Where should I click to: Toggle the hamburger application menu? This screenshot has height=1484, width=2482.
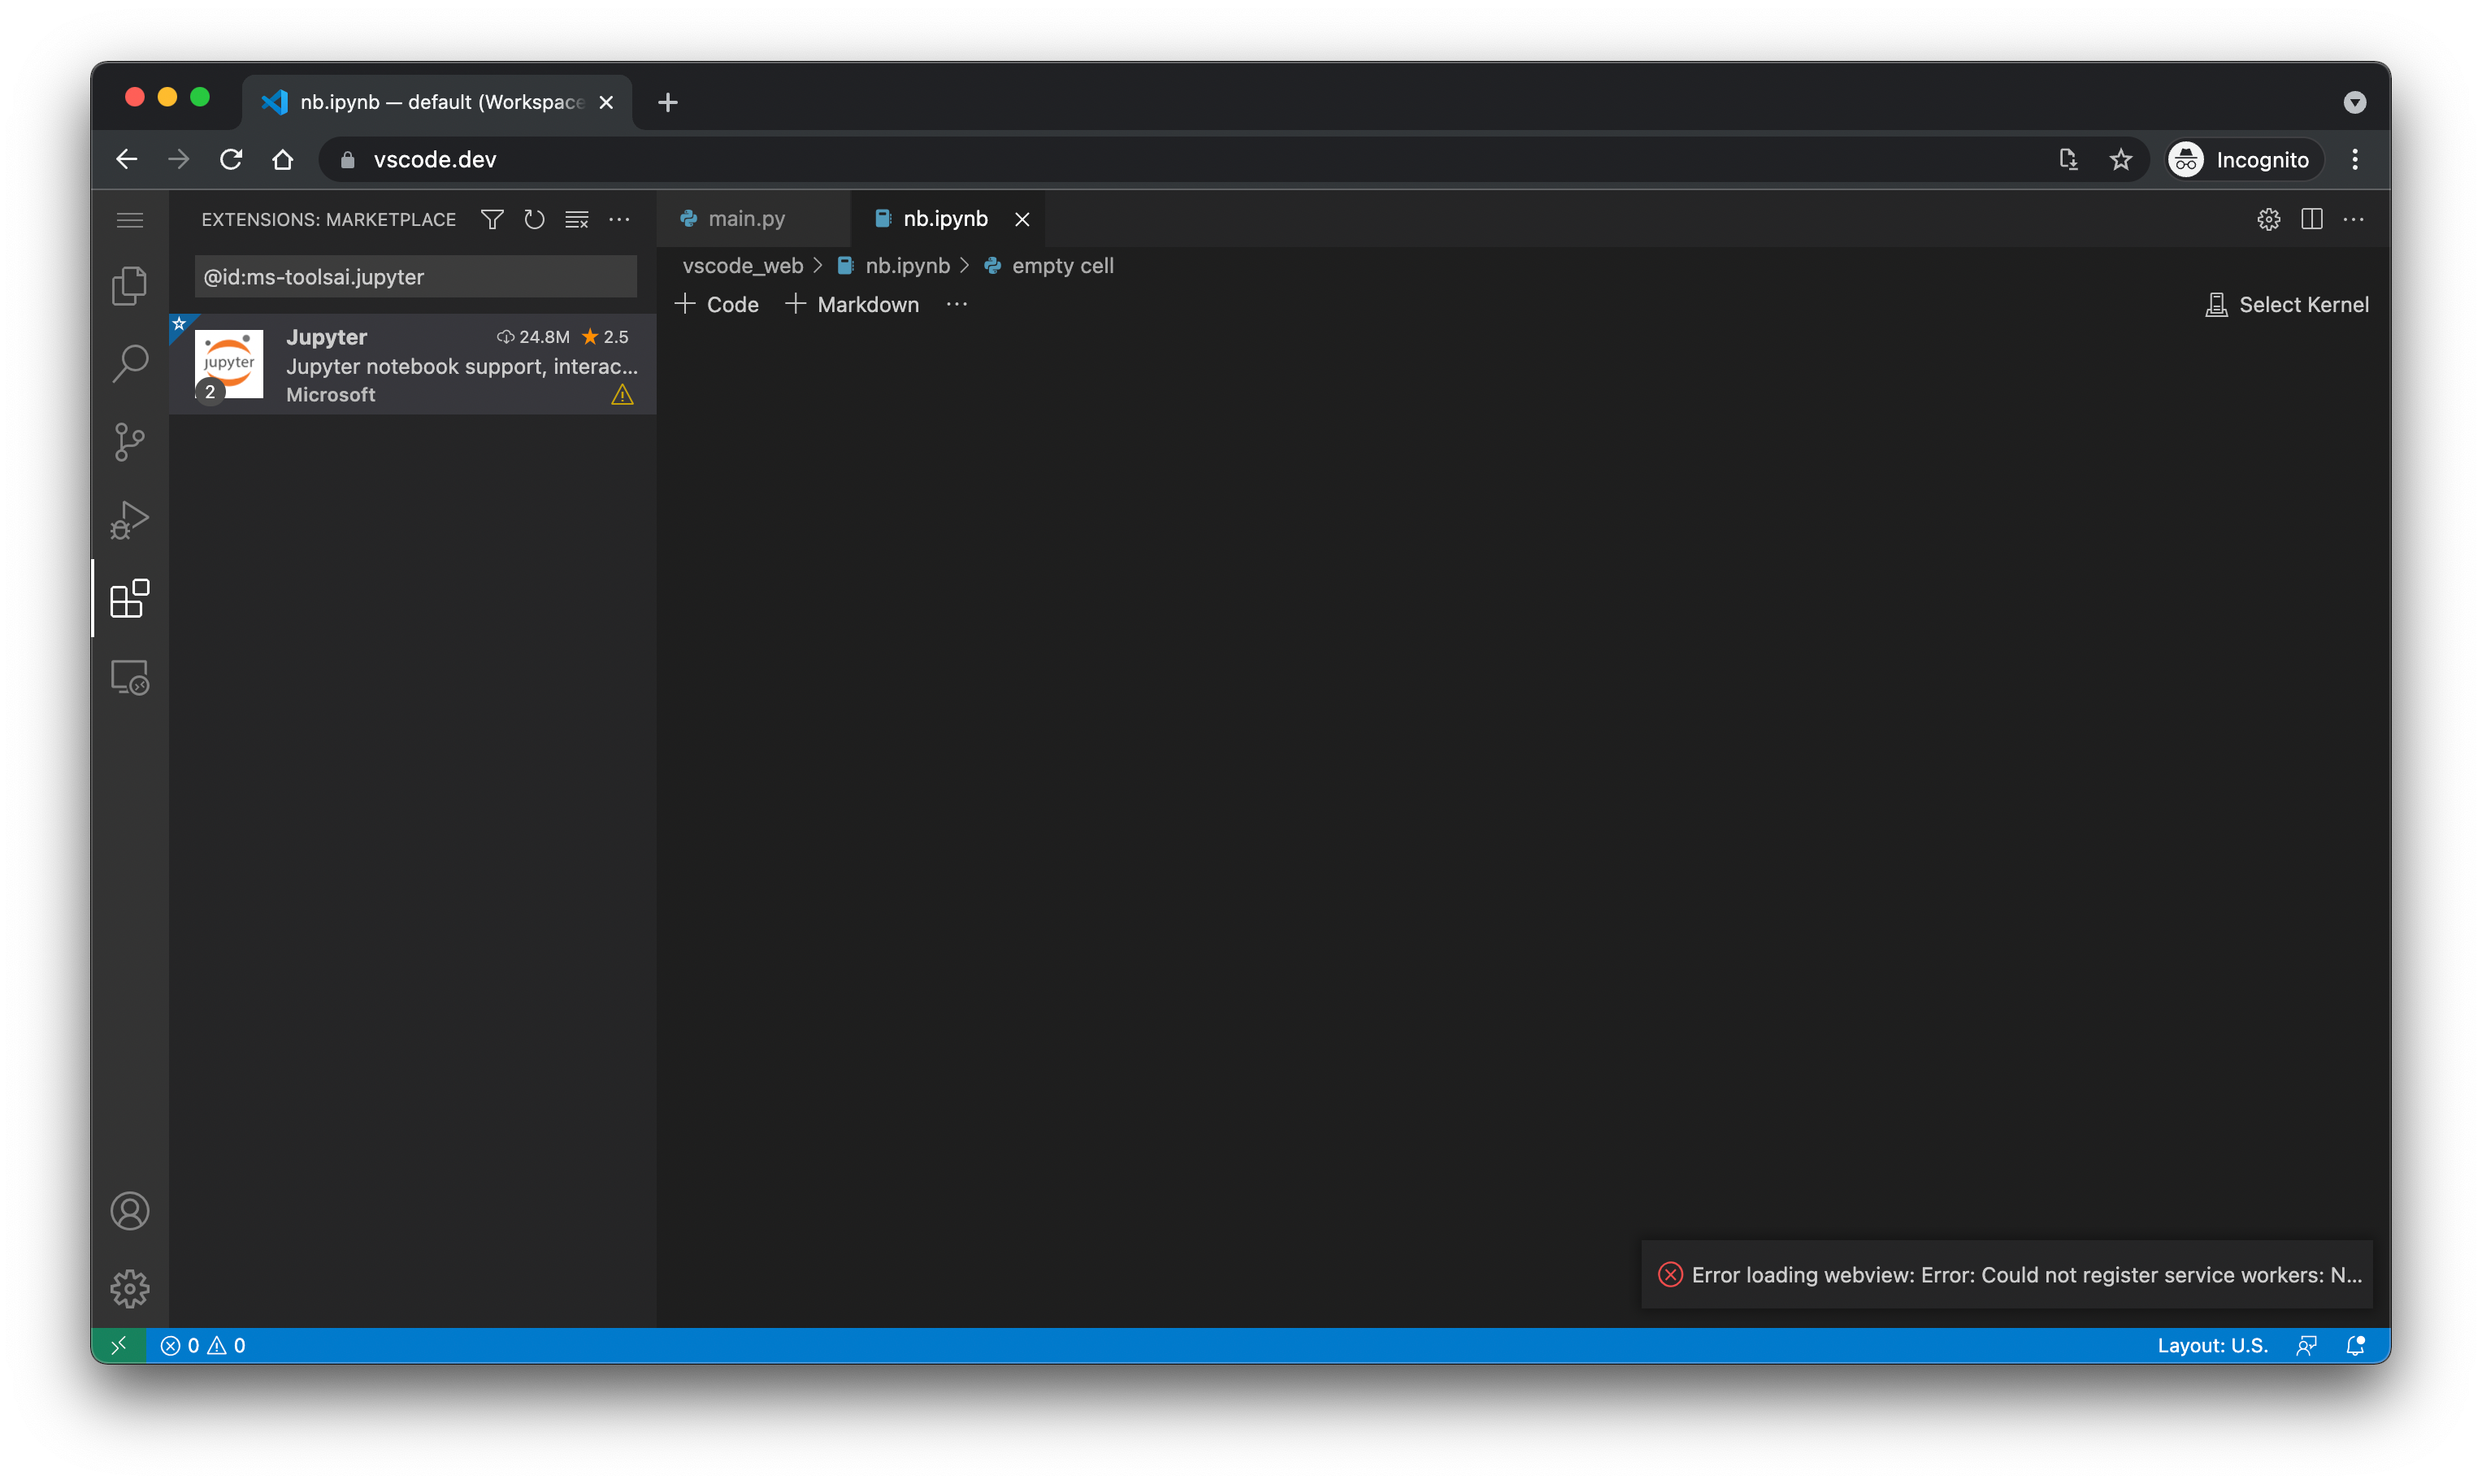pos(129,219)
